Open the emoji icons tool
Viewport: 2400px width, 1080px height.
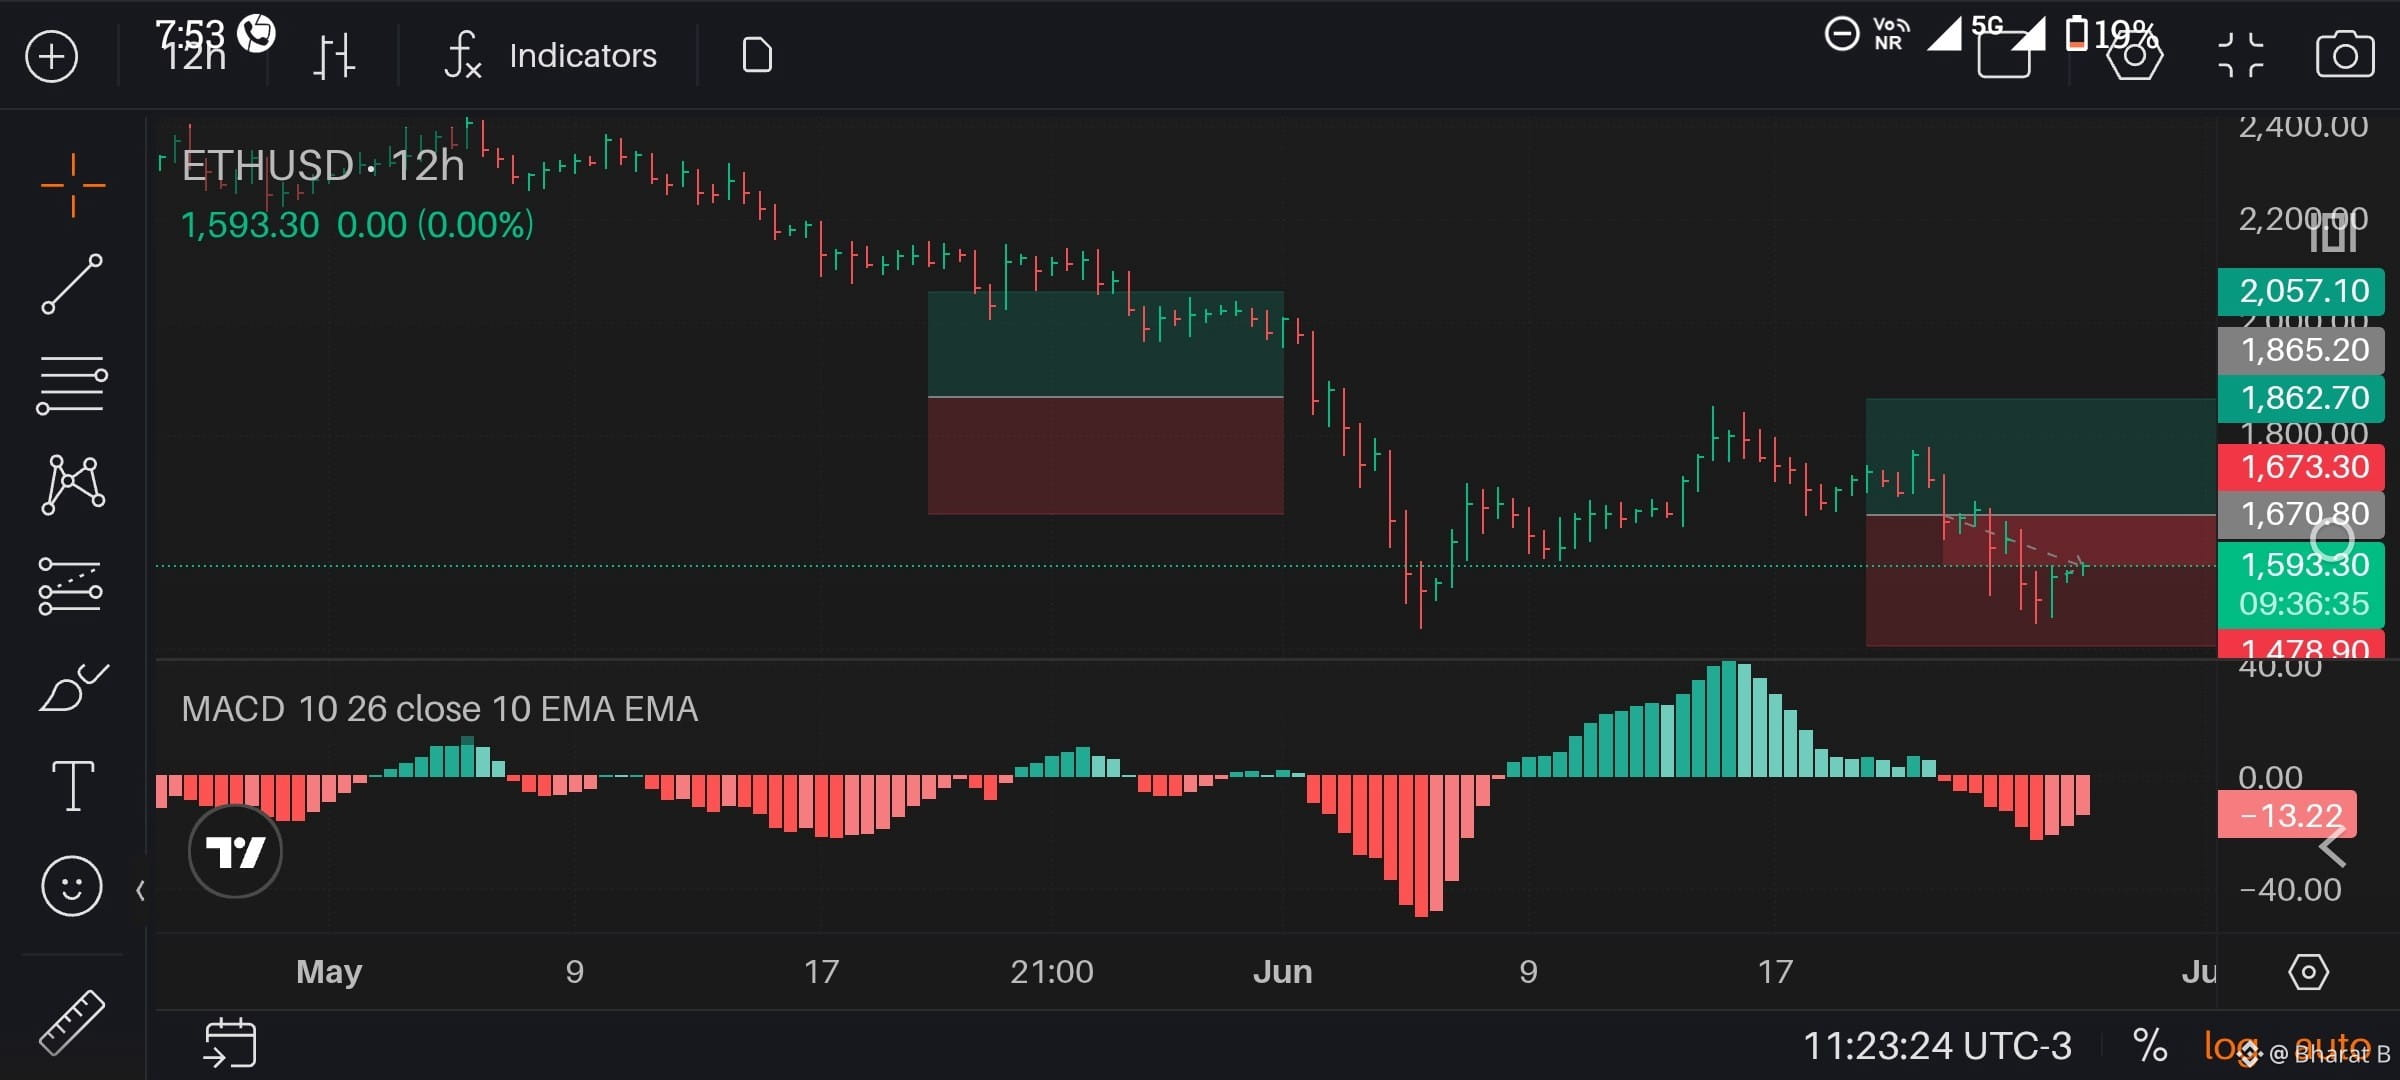[72, 886]
